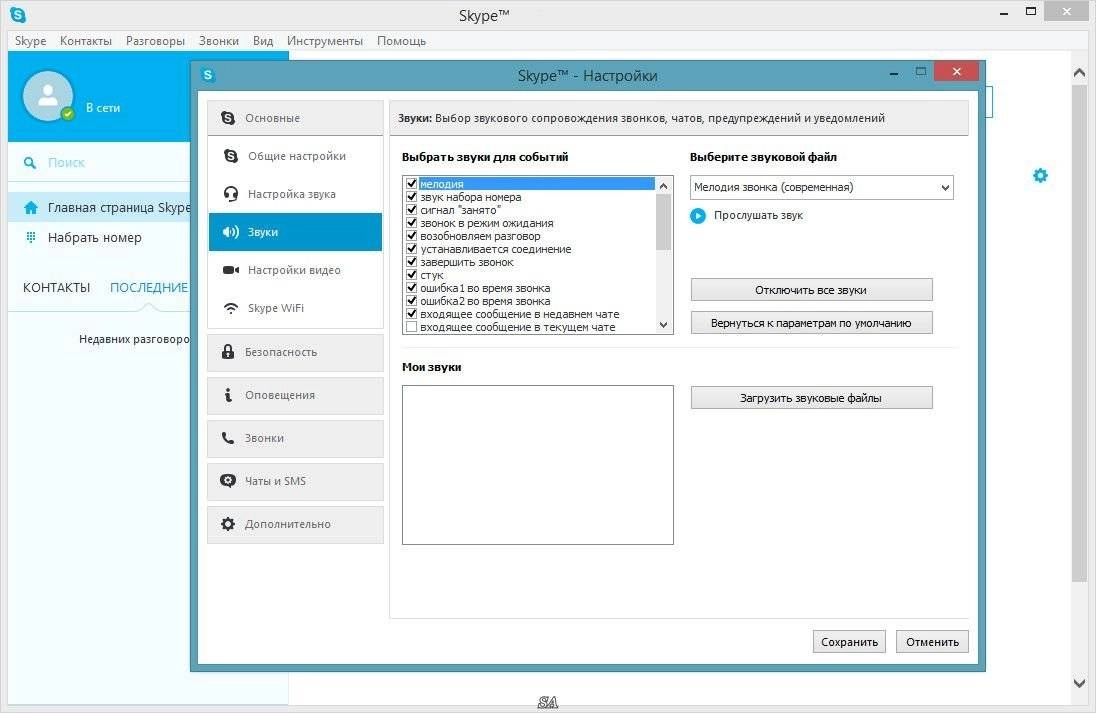Click the info icon beside Оповещения
The image size is (1096, 713).
(228, 395)
